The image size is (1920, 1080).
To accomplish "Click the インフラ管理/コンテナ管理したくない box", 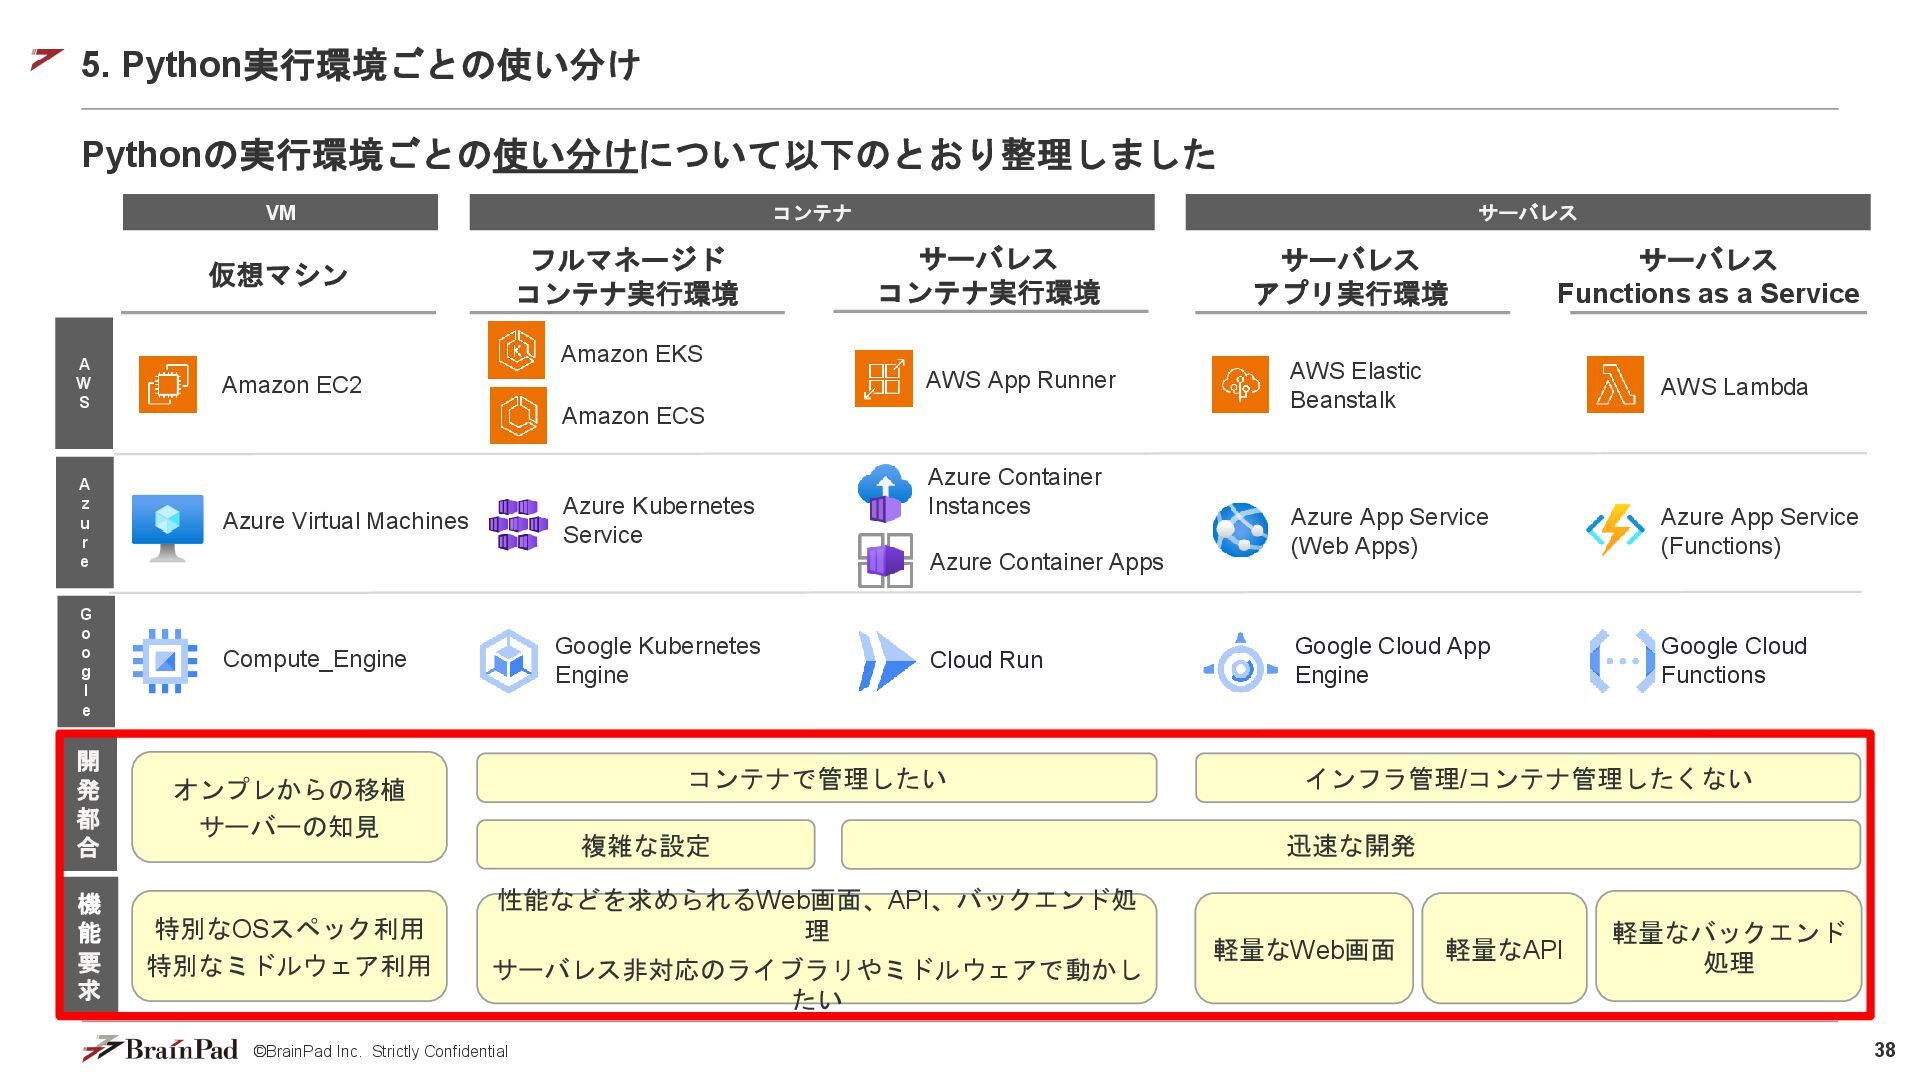I will tap(1528, 778).
